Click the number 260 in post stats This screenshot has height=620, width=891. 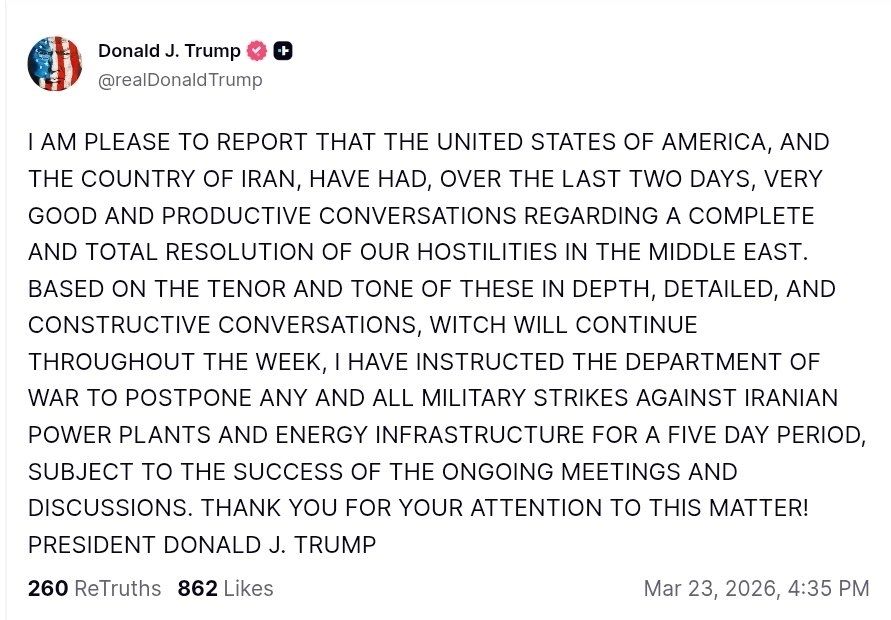[48, 588]
